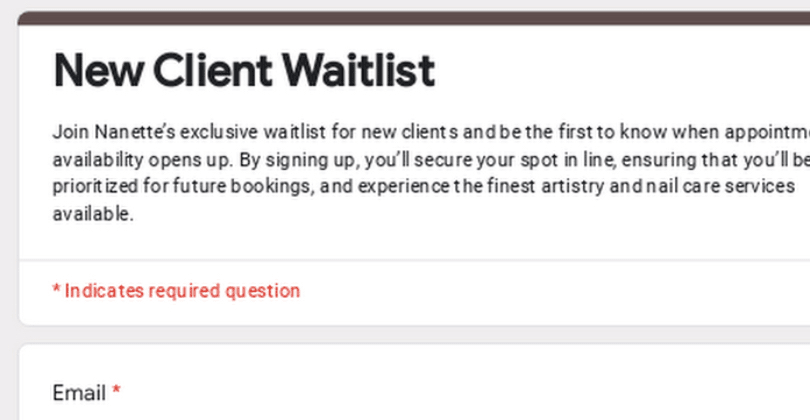Click the word "Client" in the heading
Viewport: 810px width, 420px height.
(x=210, y=71)
